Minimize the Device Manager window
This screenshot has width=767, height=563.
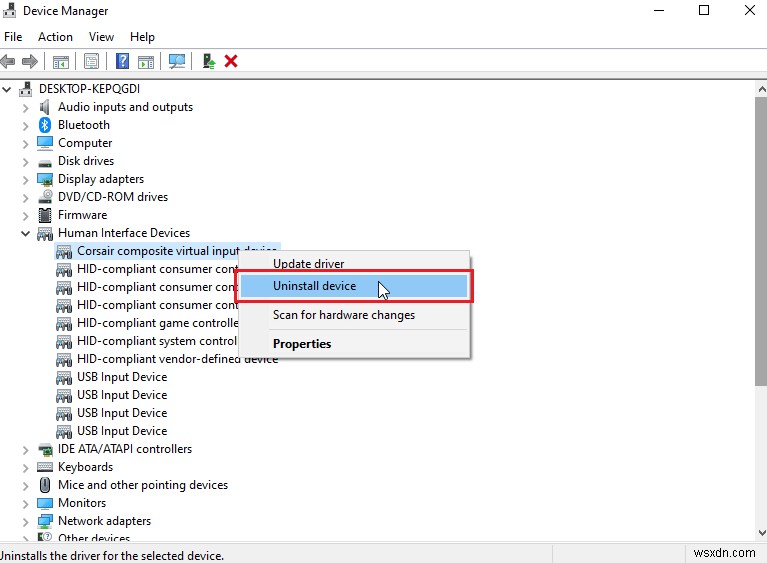(659, 10)
